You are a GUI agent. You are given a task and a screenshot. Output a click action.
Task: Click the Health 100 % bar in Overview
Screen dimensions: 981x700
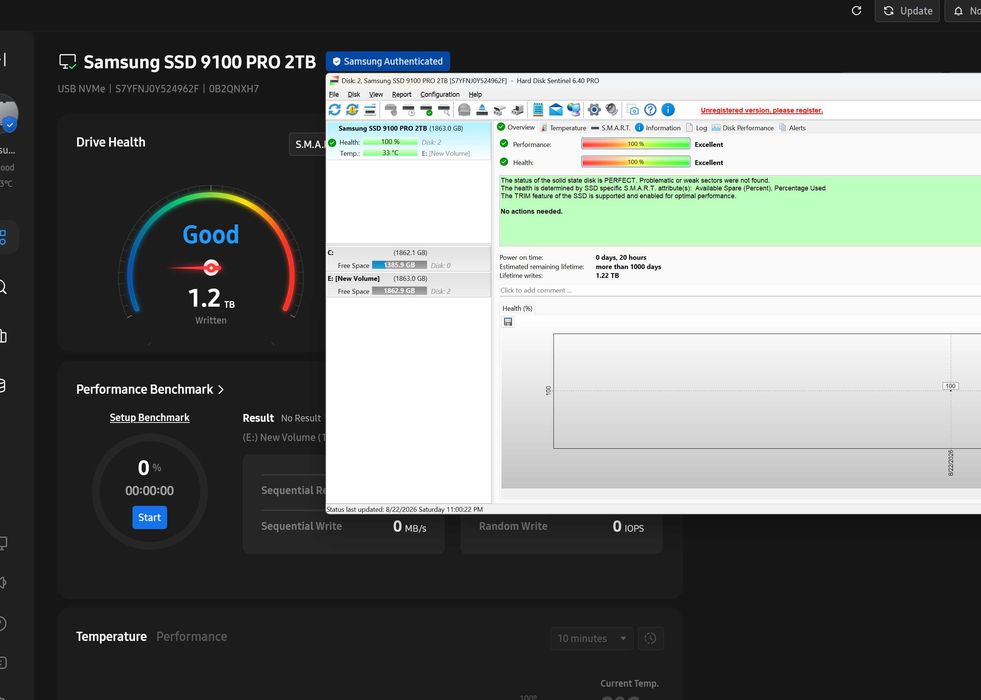point(636,162)
